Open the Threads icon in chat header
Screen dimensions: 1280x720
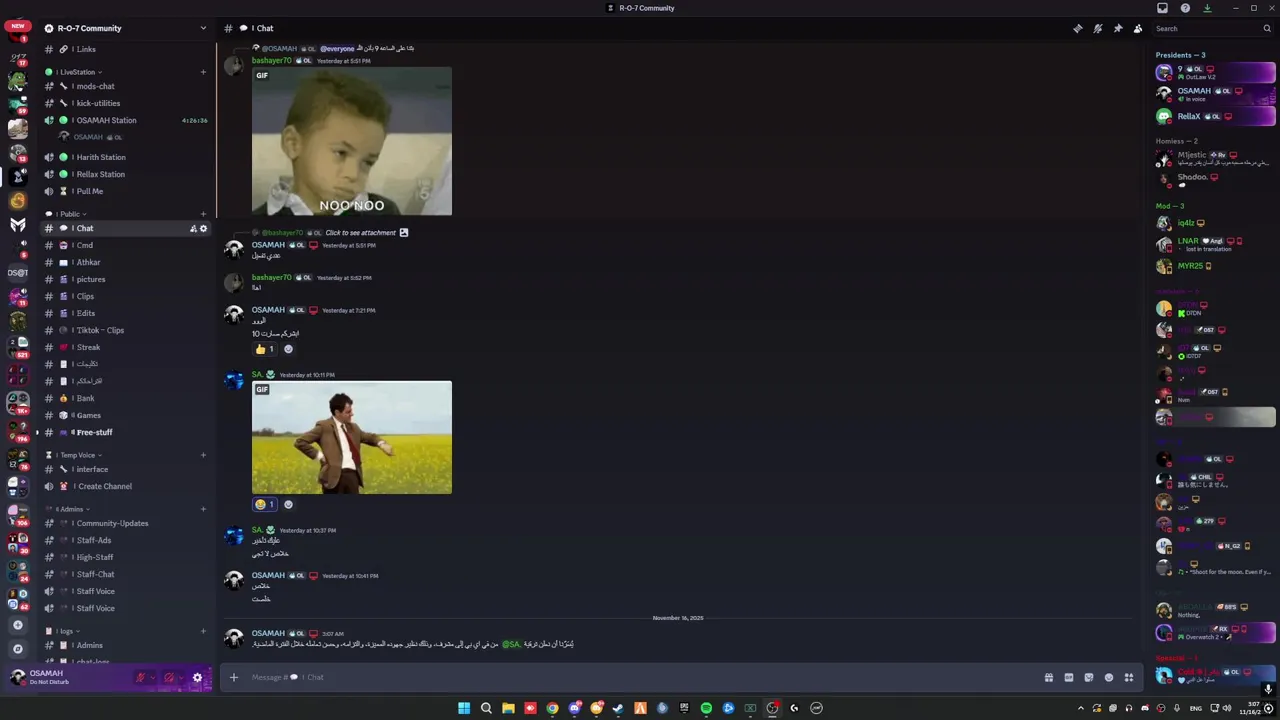point(1077,28)
